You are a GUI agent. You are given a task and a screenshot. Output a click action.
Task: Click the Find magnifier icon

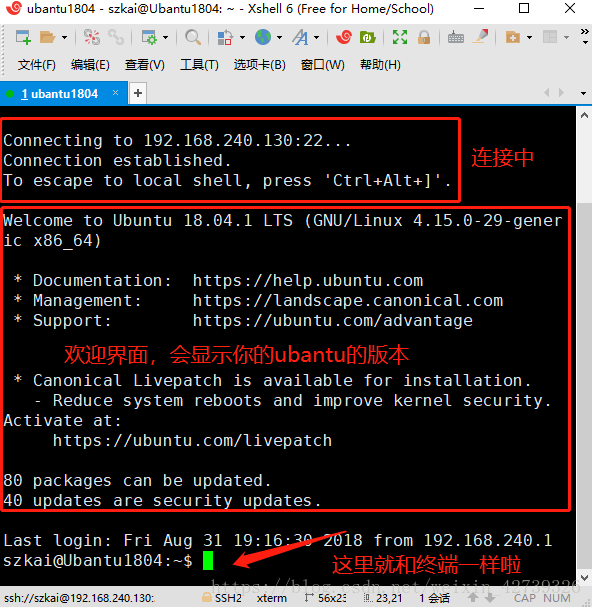coord(192,38)
